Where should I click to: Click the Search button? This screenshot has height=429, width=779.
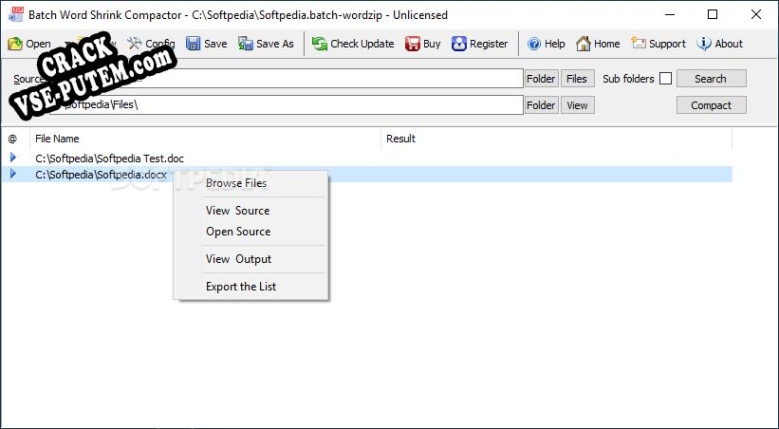coord(711,78)
